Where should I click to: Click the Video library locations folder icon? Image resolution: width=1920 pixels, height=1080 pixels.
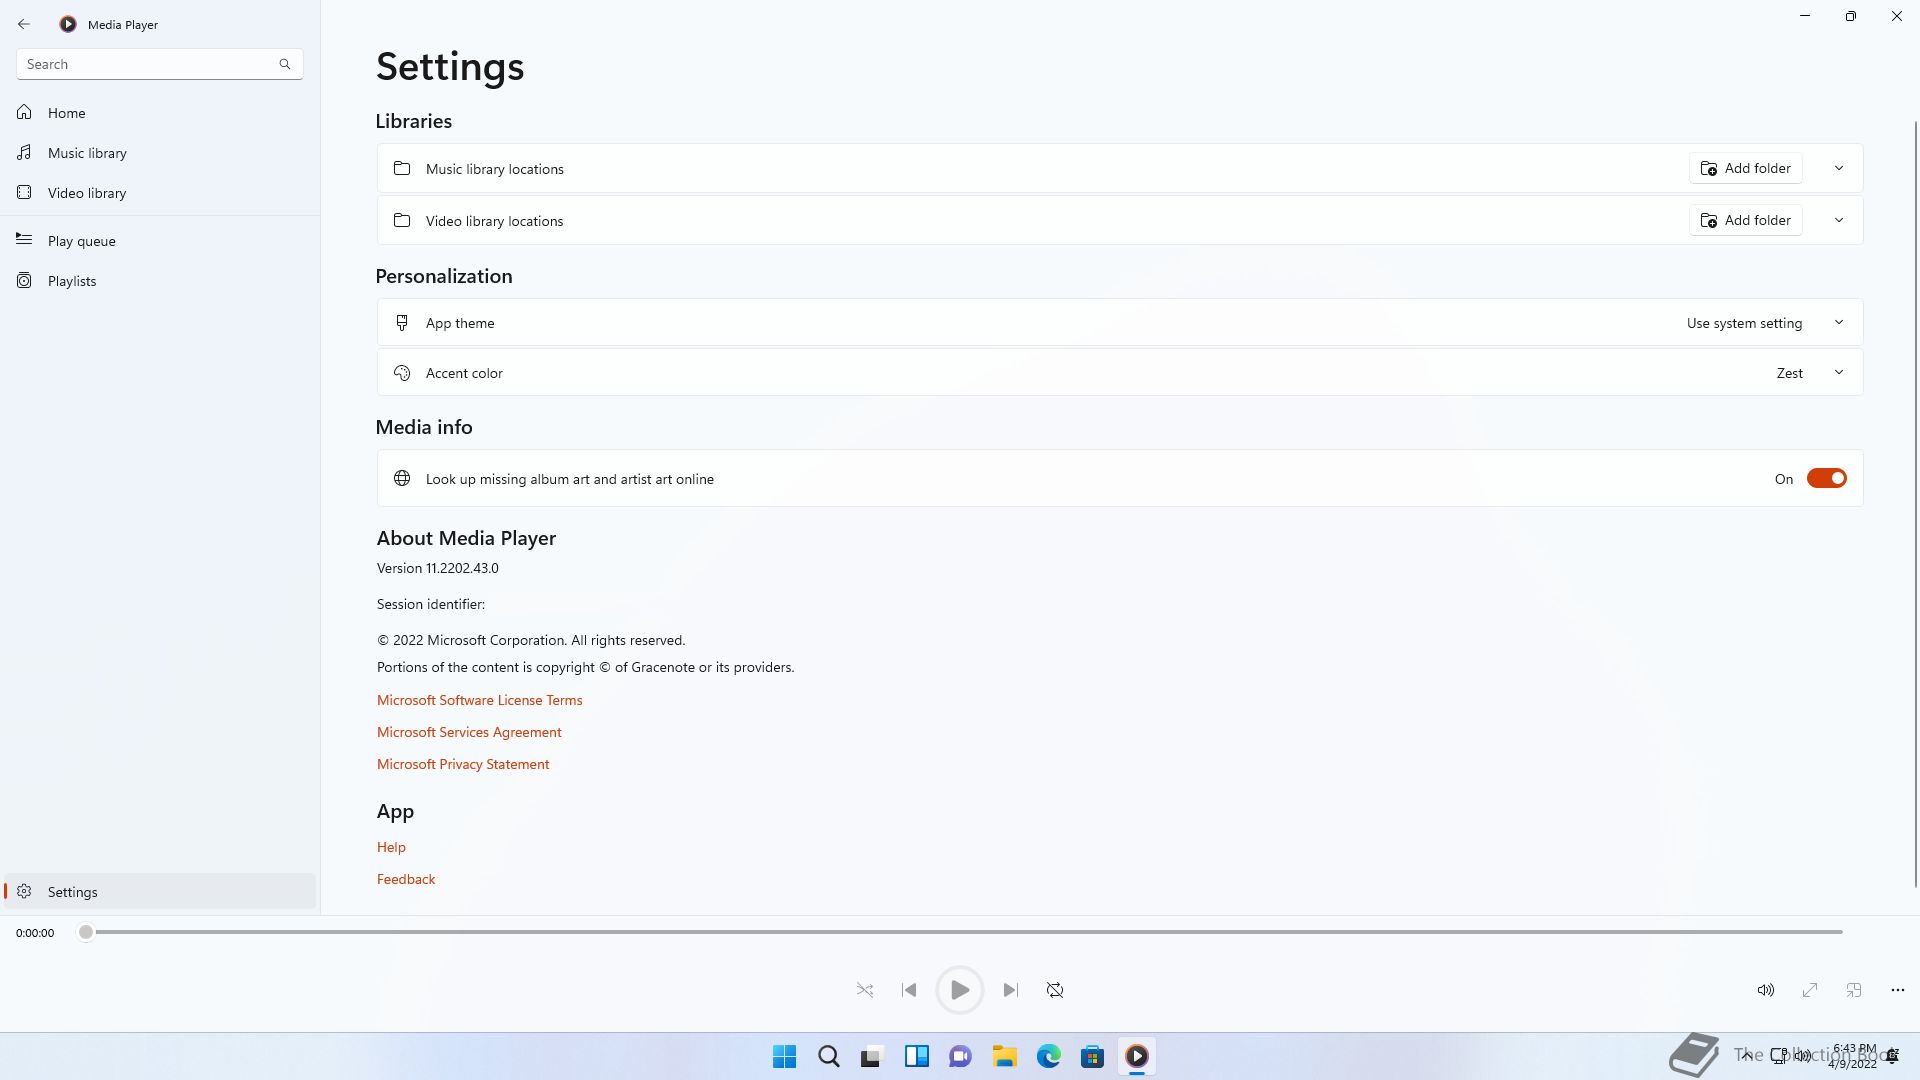(x=402, y=220)
